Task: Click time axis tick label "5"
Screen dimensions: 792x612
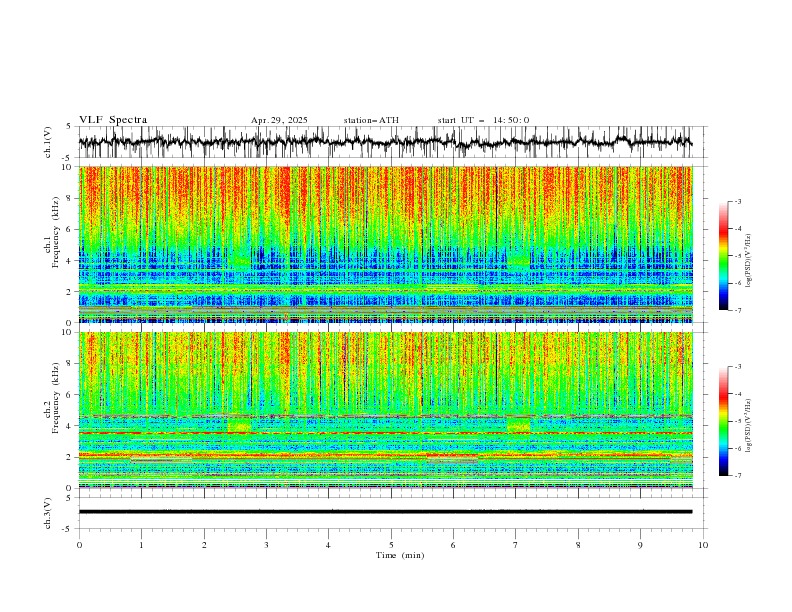Action: [x=391, y=545]
